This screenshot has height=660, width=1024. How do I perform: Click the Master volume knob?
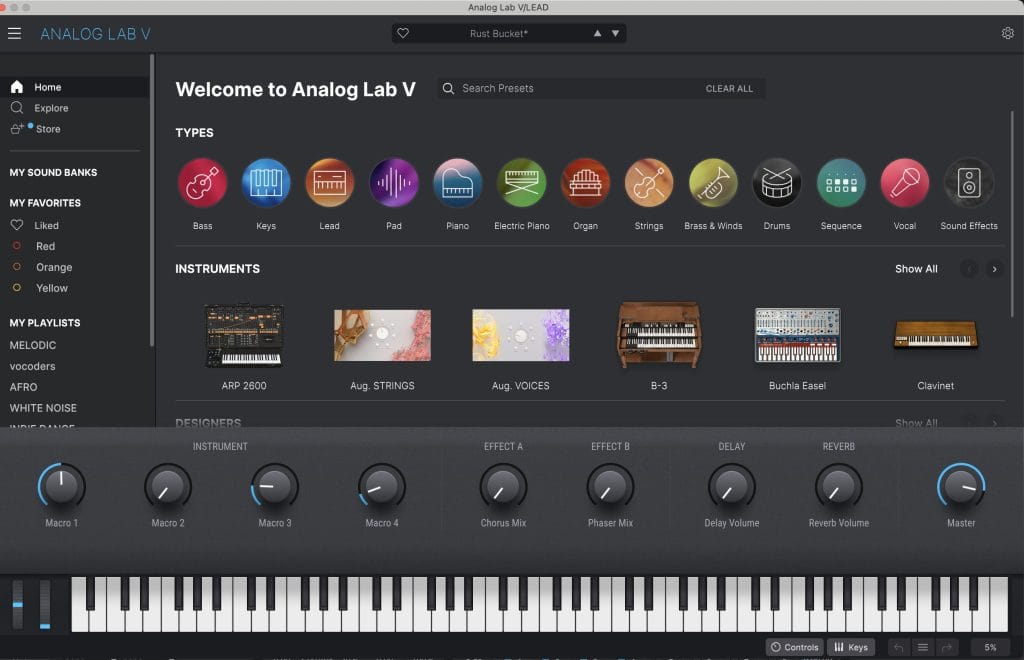click(x=961, y=487)
